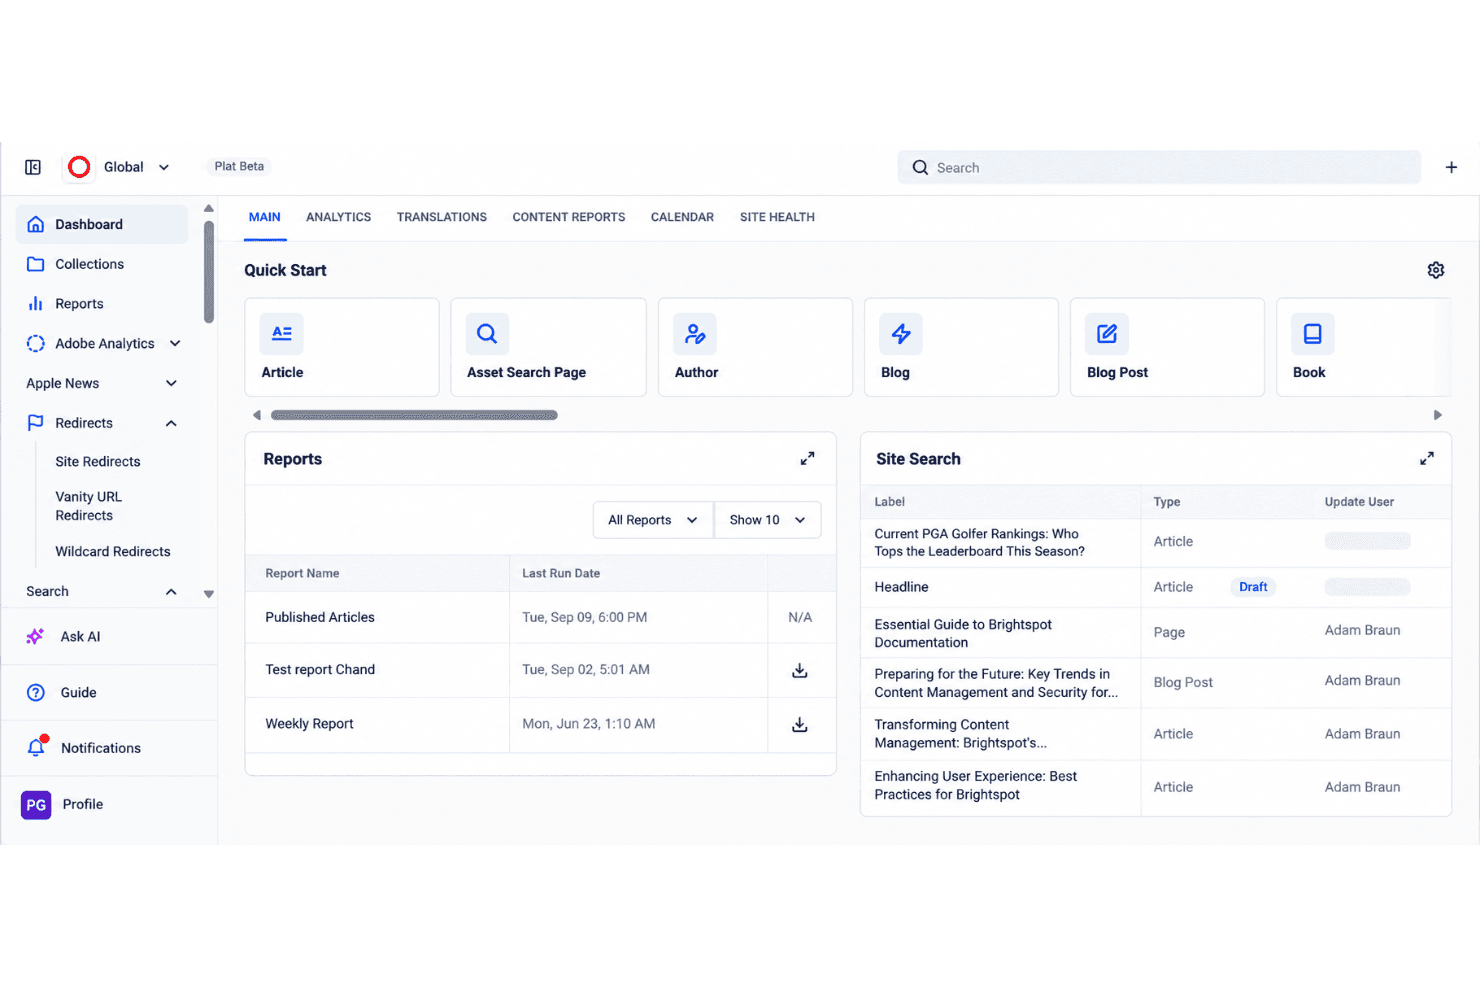This screenshot has width=1480, height=987.
Task: Click the plus icon beside search bar
Action: tap(1451, 167)
